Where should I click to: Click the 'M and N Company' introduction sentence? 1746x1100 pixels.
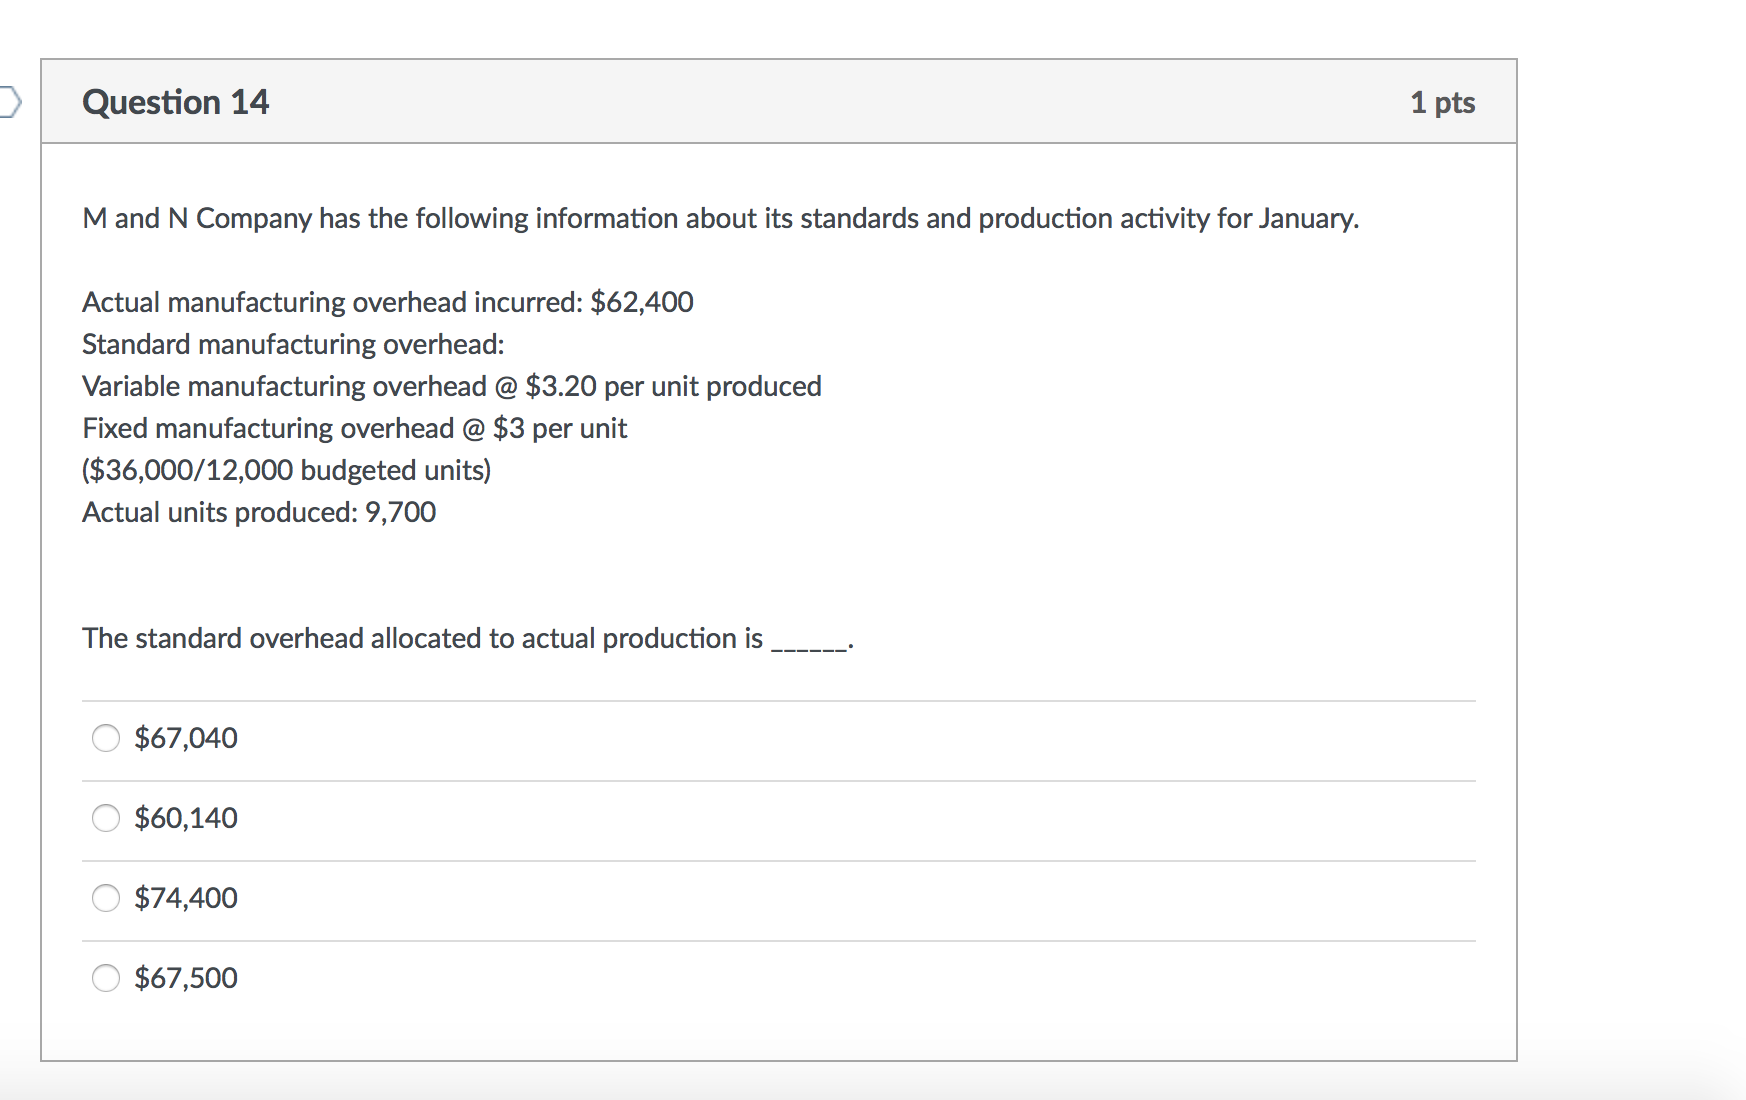[x=721, y=218]
